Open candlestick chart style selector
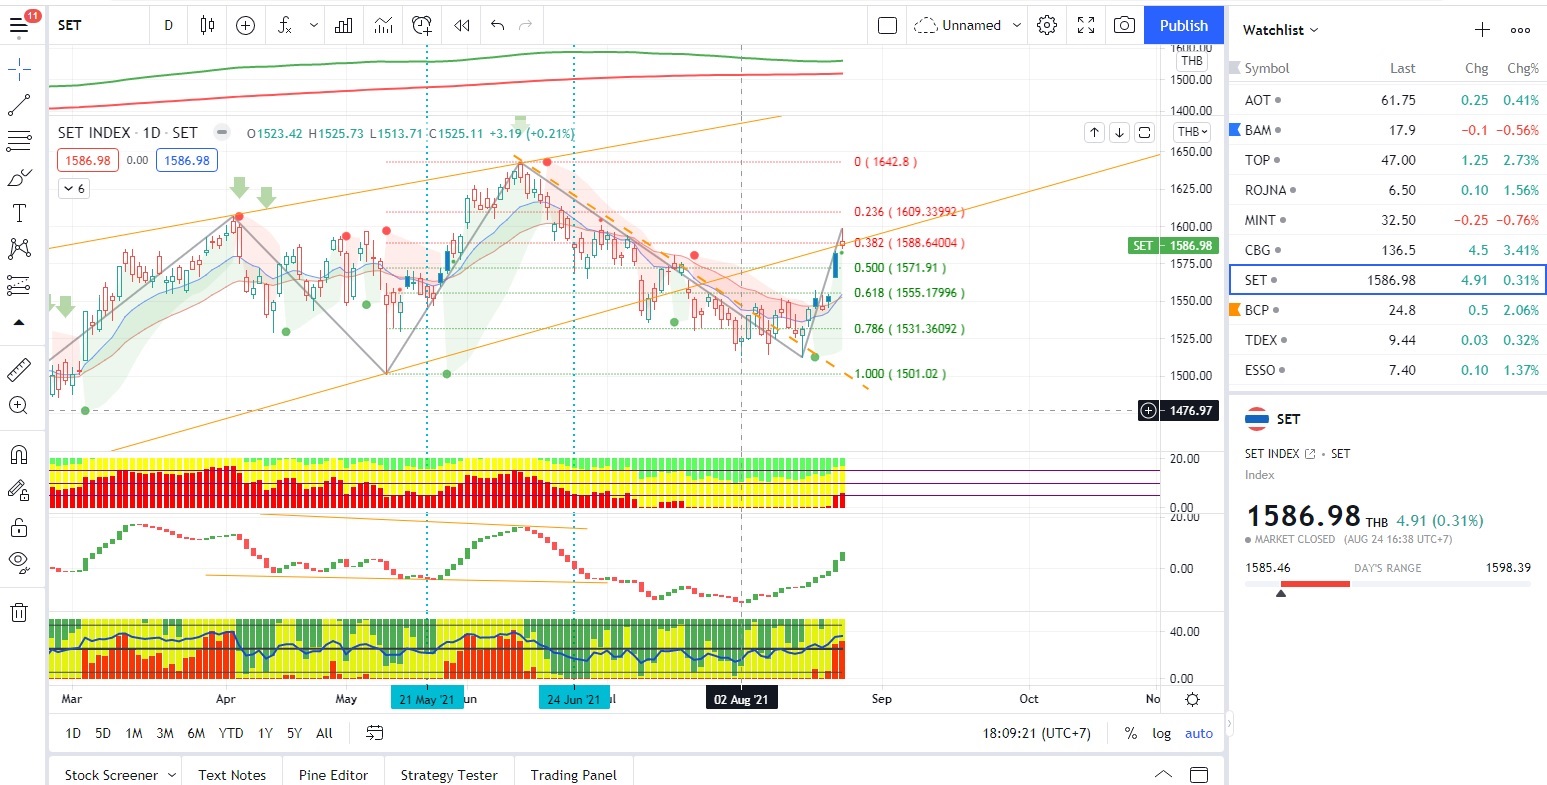 click(x=207, y=25)
